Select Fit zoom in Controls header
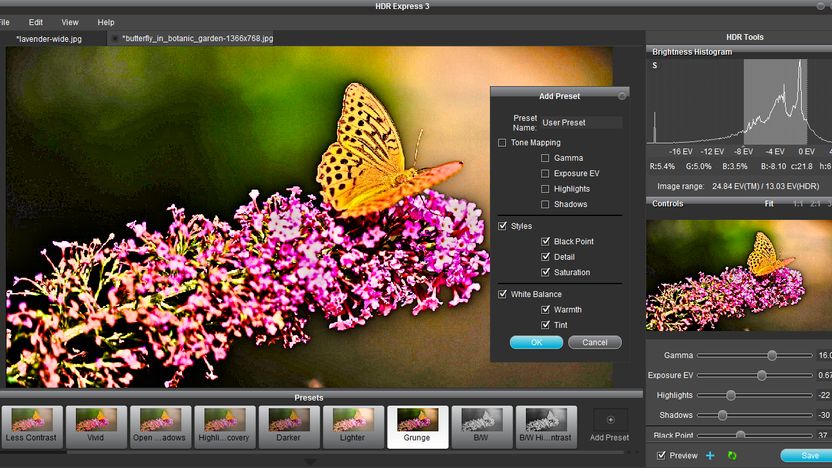The width and height of the screenshot is (832, 468). pyautogui.click(x=769, y=204)
